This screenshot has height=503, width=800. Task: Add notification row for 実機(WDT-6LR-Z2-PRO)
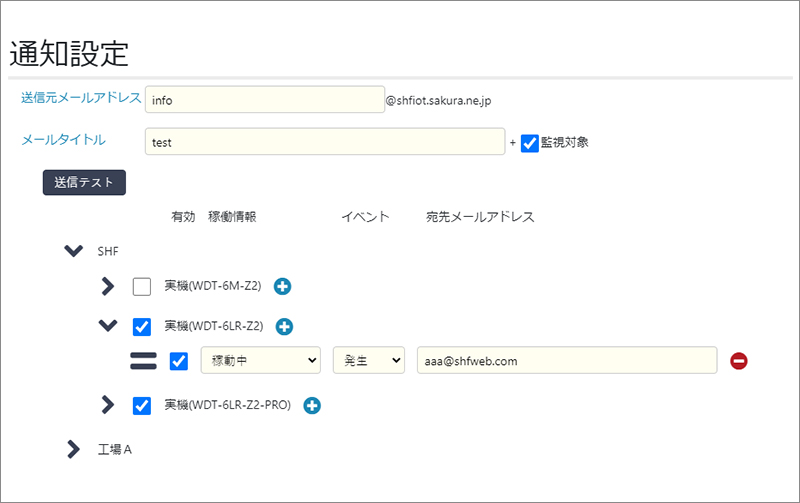pos(312,406)
